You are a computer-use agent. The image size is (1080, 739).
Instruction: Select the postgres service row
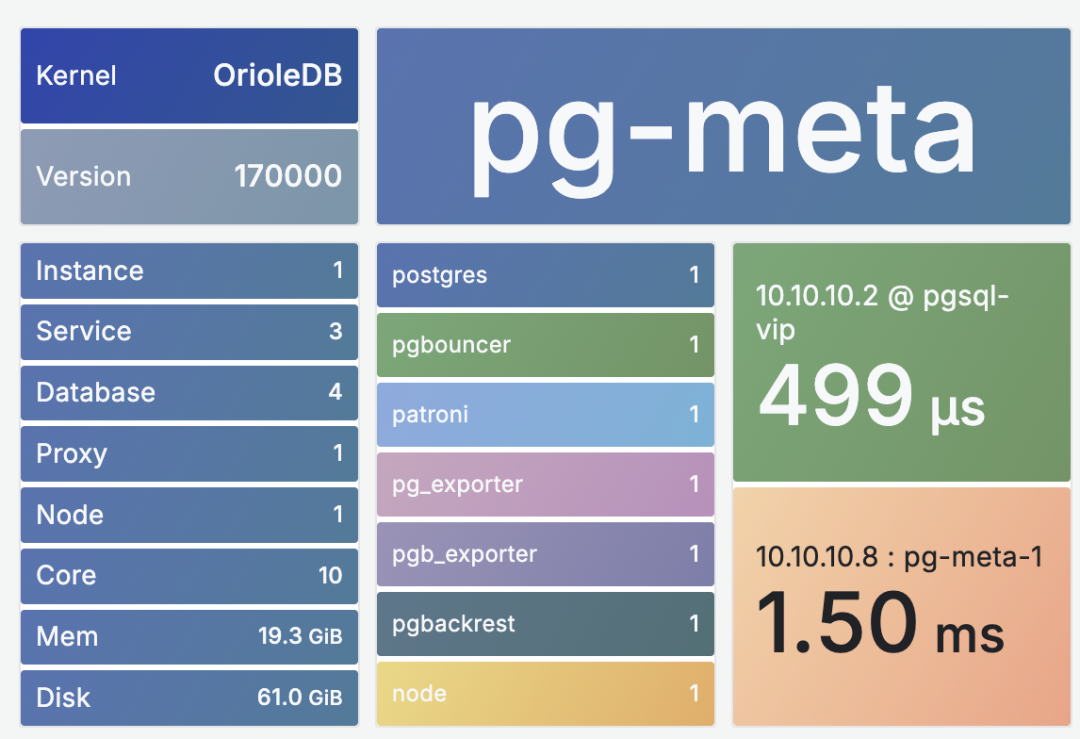546,275
